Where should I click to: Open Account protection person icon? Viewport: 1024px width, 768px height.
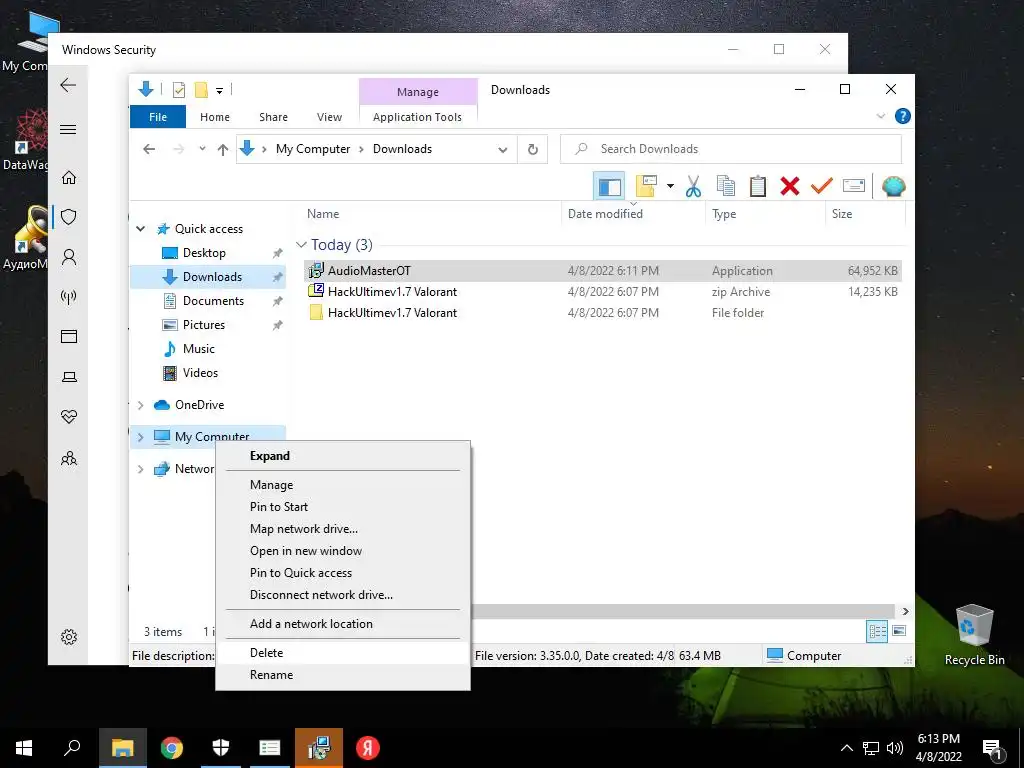pos(69,257)
